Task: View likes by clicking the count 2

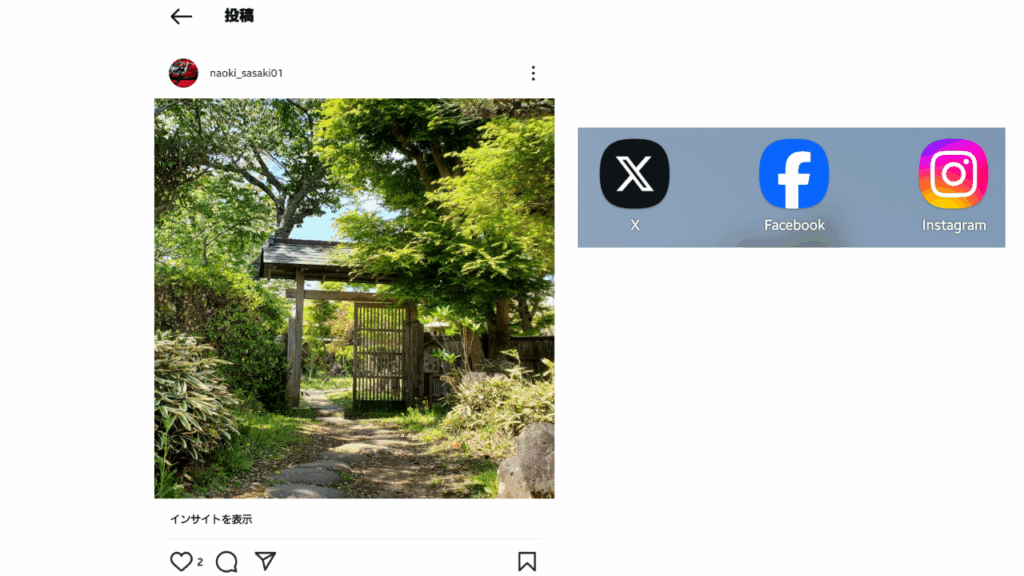Action: pyautogui.click(x=200, y=562)
